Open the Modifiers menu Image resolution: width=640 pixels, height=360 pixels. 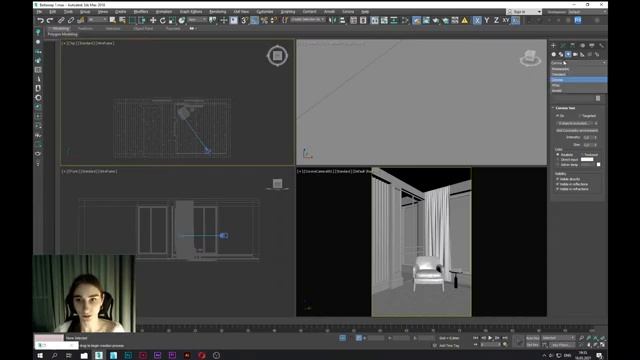[x=141, y=12]
